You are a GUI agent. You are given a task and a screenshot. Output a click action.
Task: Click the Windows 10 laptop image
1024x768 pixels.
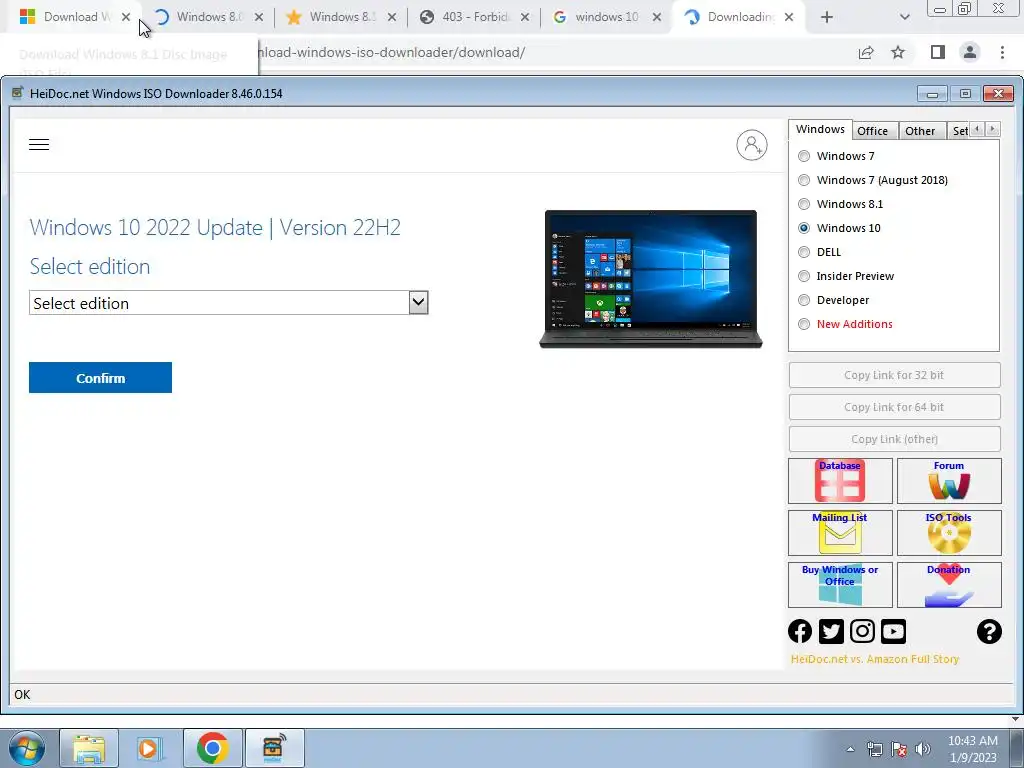pyautogui.click(x=651, y=279)
